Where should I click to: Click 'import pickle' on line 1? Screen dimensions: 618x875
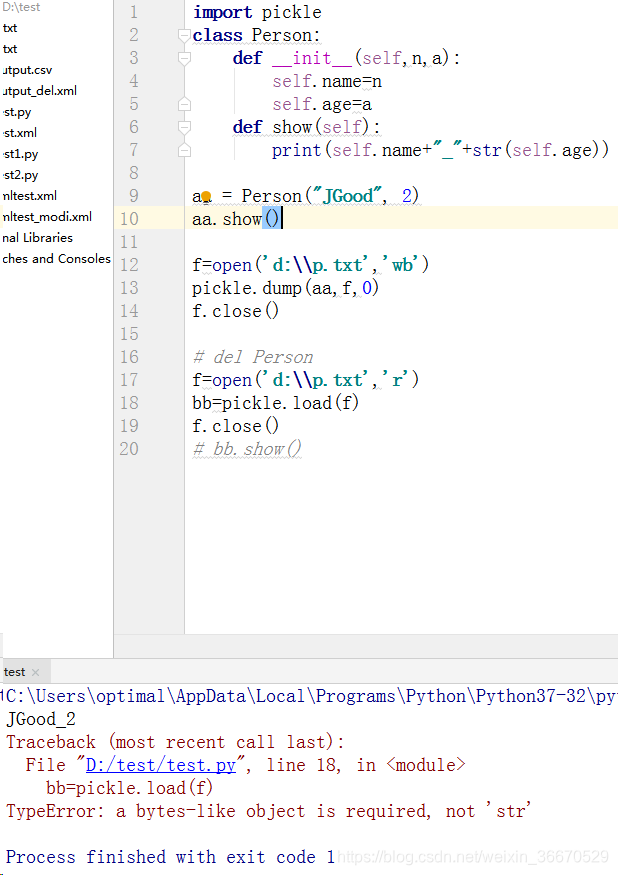(257, 12)
